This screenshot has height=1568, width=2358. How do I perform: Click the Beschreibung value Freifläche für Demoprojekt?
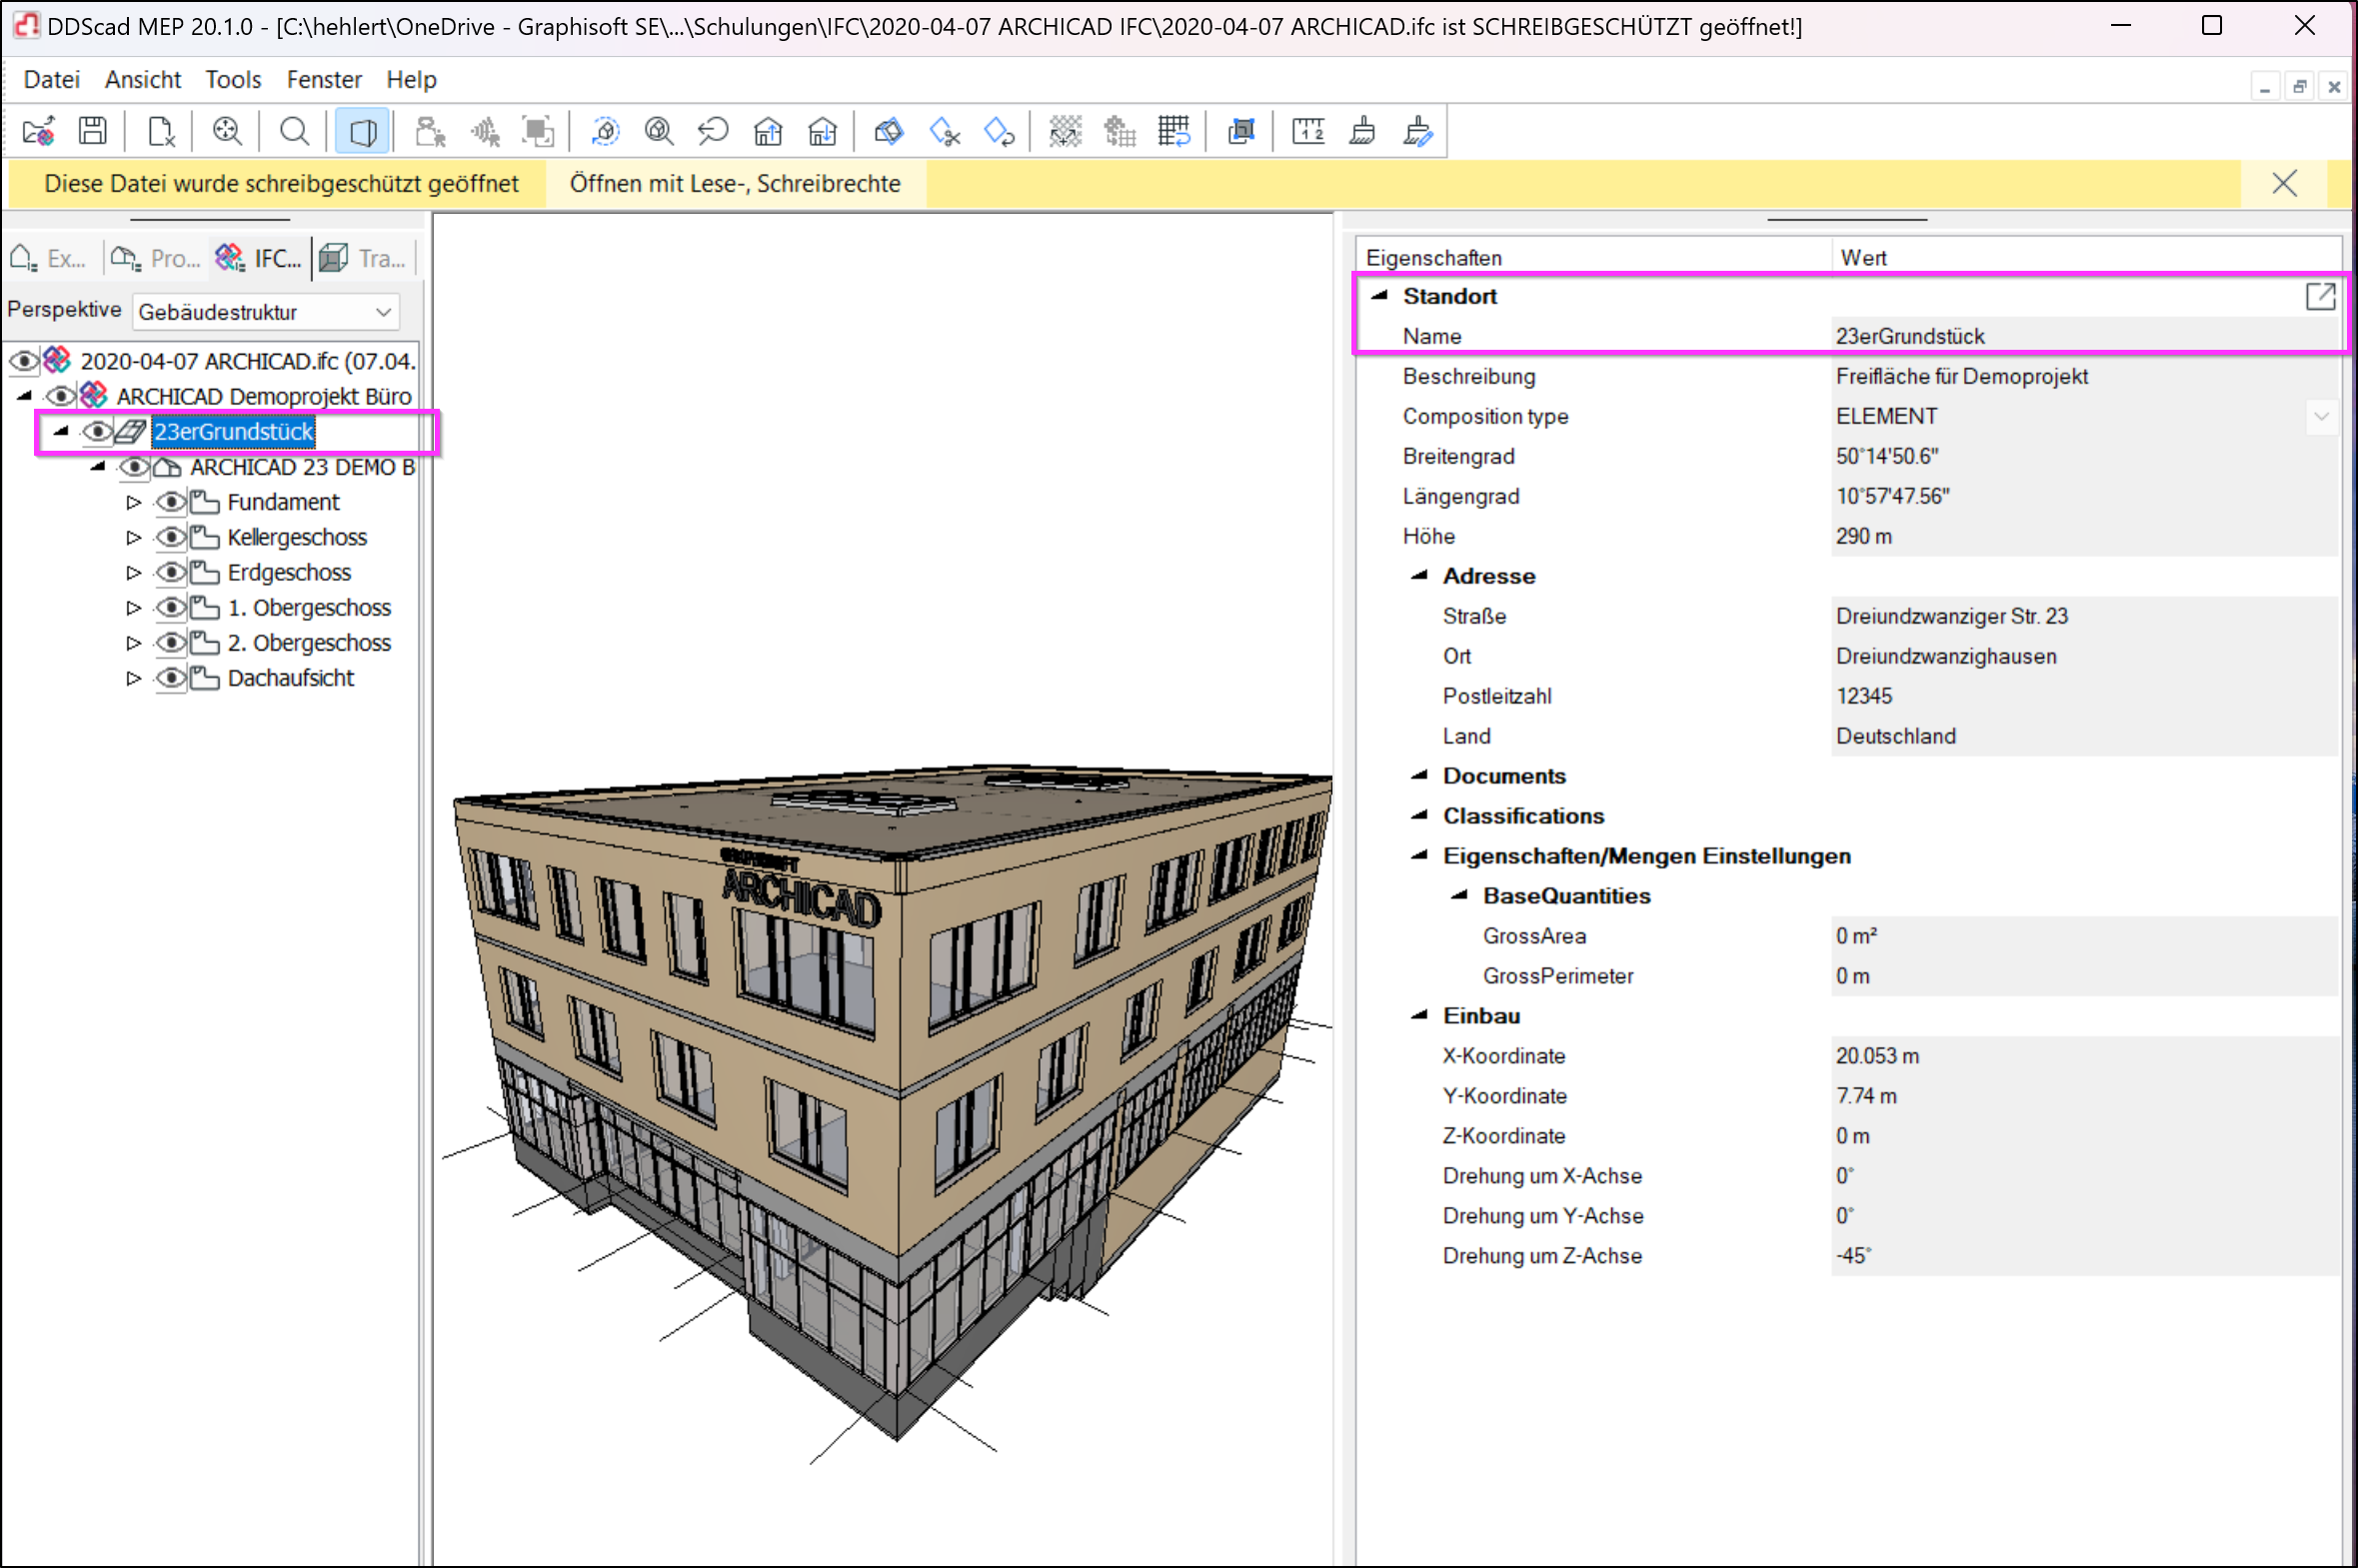pyautogui.click(x=1961, y=376)
